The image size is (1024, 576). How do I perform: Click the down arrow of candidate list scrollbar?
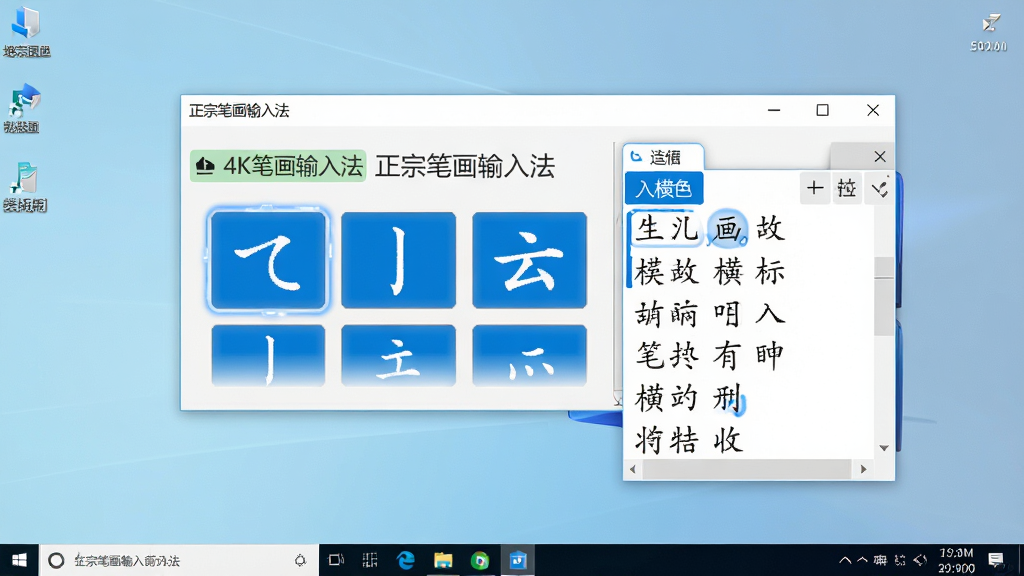[884, 448]
